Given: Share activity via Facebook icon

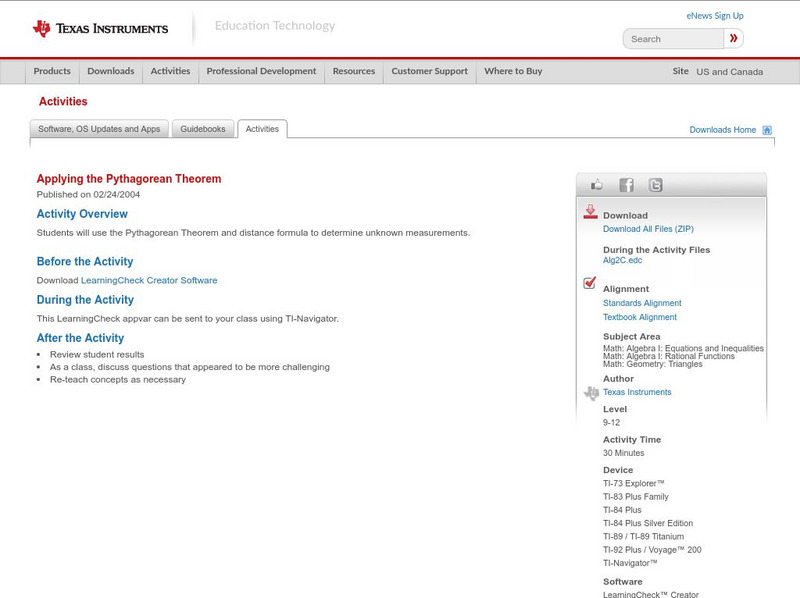Looking at the screenshot, I should 626,185.
